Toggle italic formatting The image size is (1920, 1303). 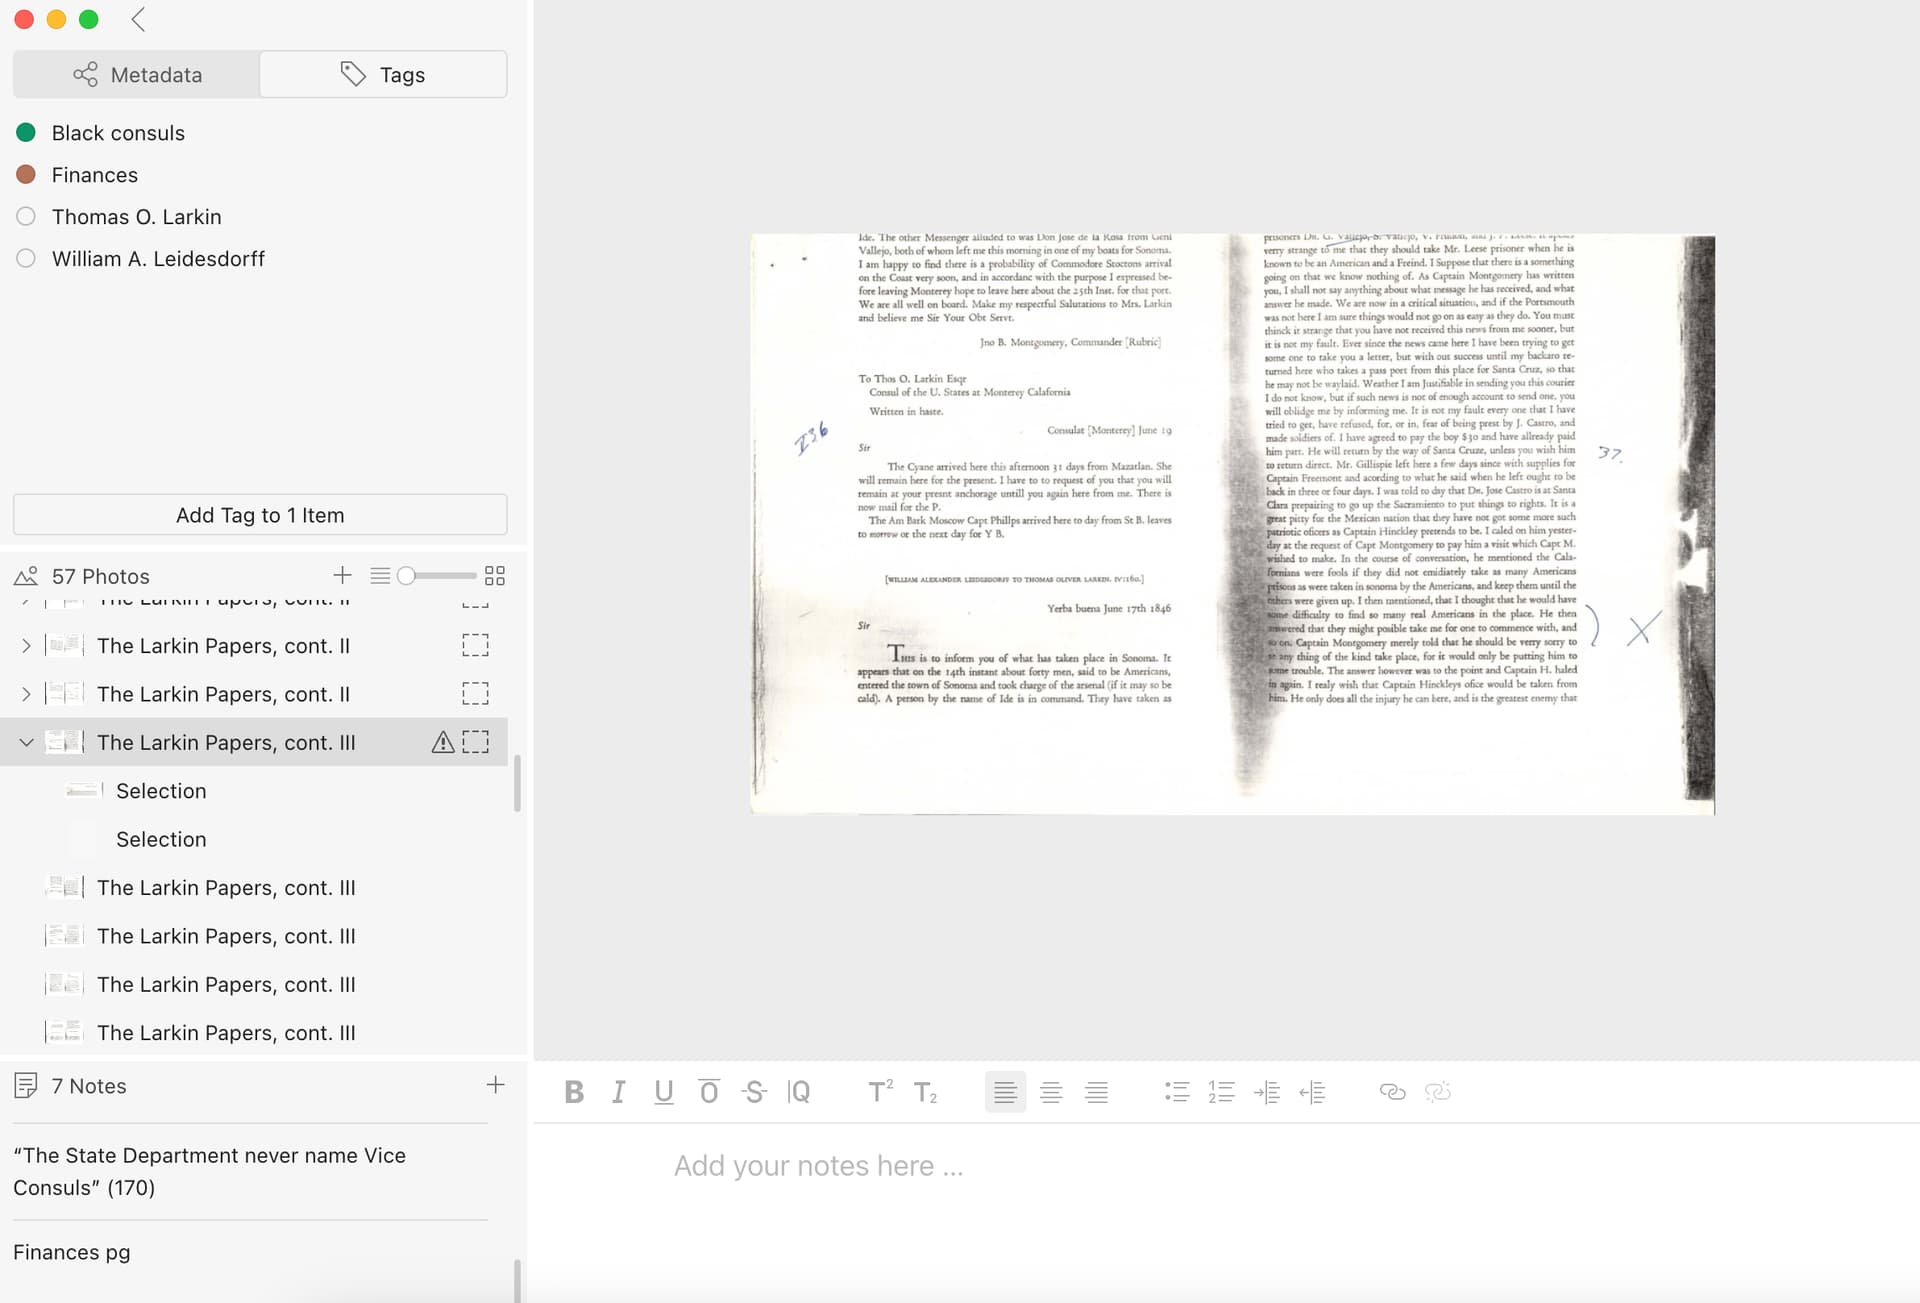tap(619, 1092)
